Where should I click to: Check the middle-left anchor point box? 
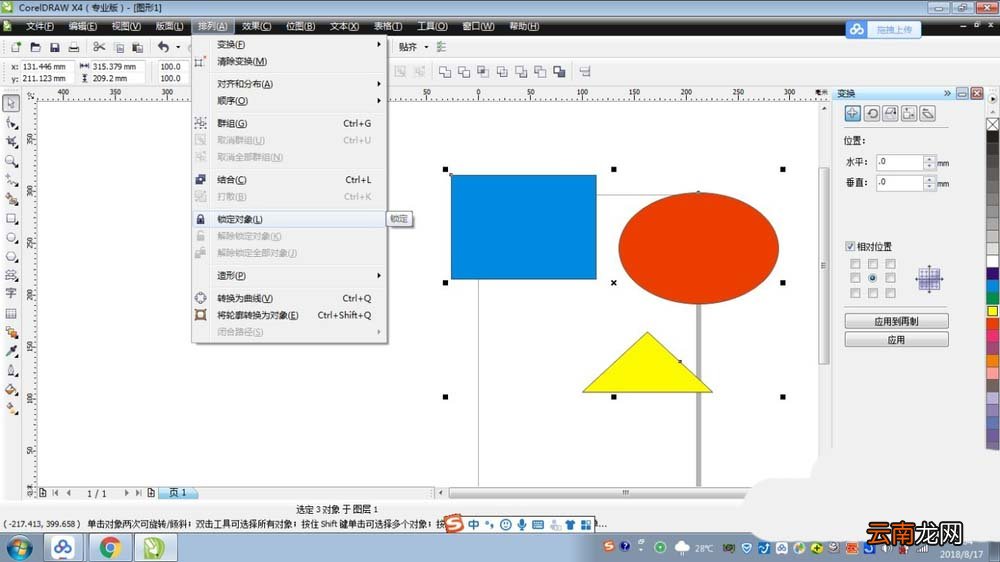855,278
